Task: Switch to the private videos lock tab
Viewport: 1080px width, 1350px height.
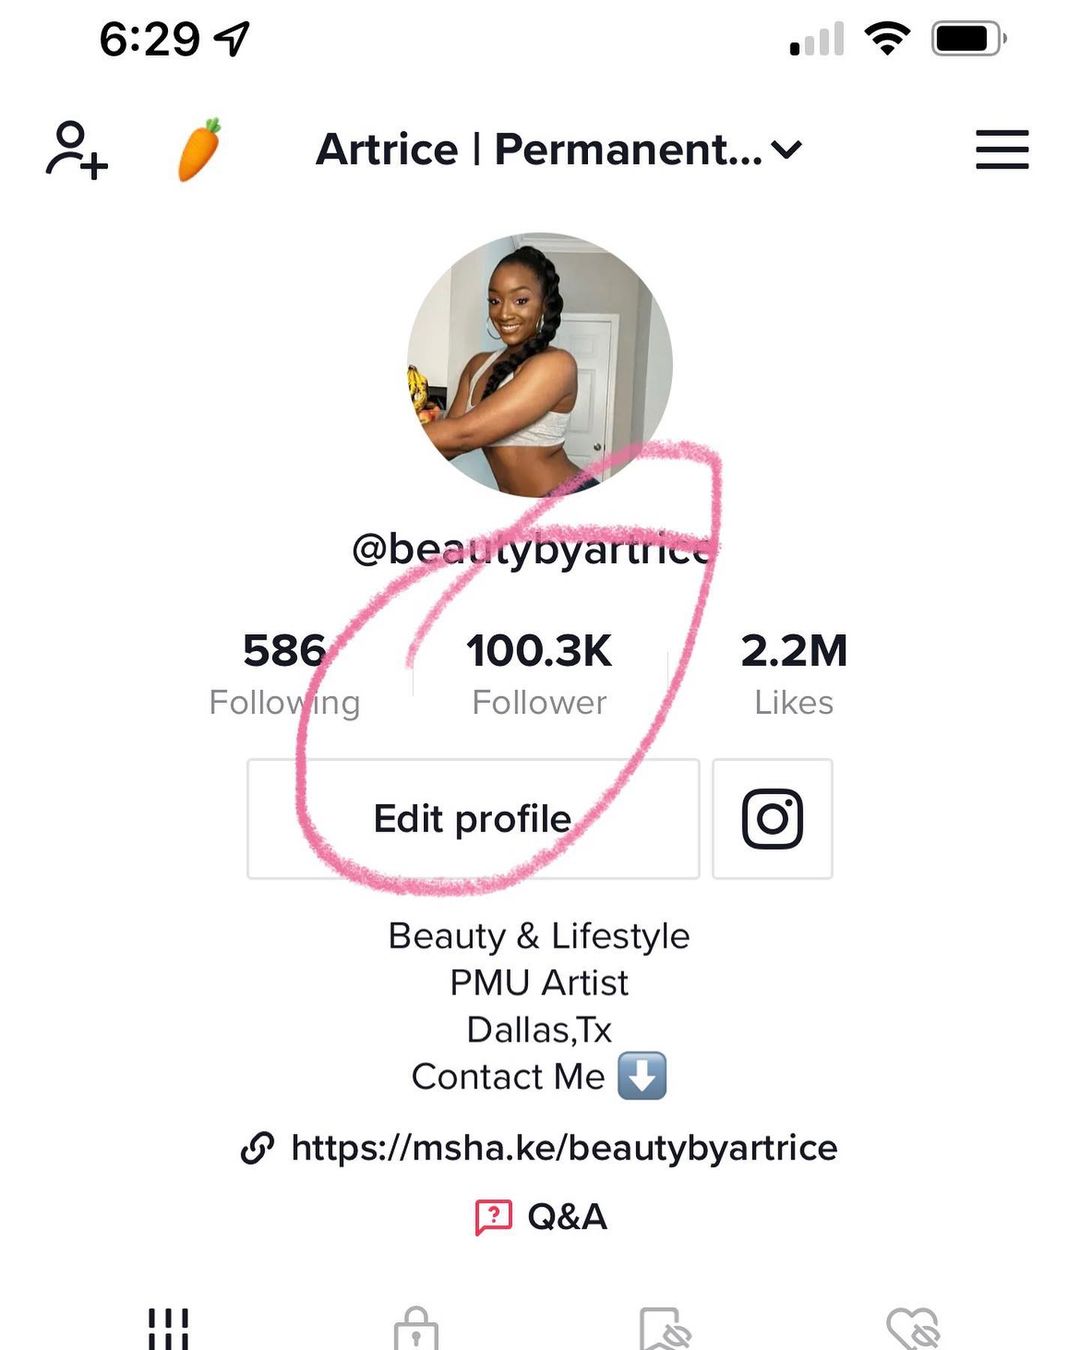Action: 416,1328
